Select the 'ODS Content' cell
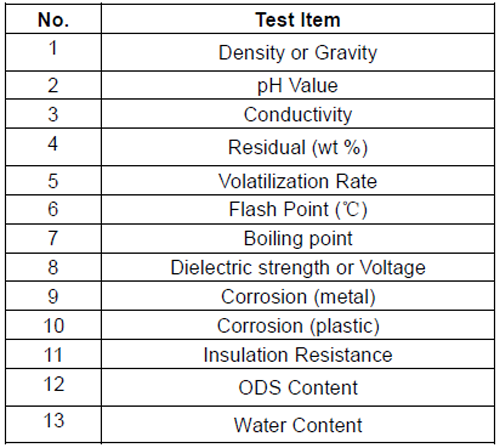This screenshot has width=500, height=448. coord(298,387)
